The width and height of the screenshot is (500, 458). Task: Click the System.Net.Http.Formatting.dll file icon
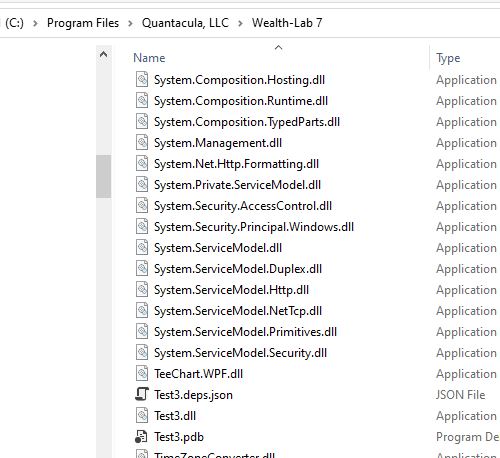142,164
